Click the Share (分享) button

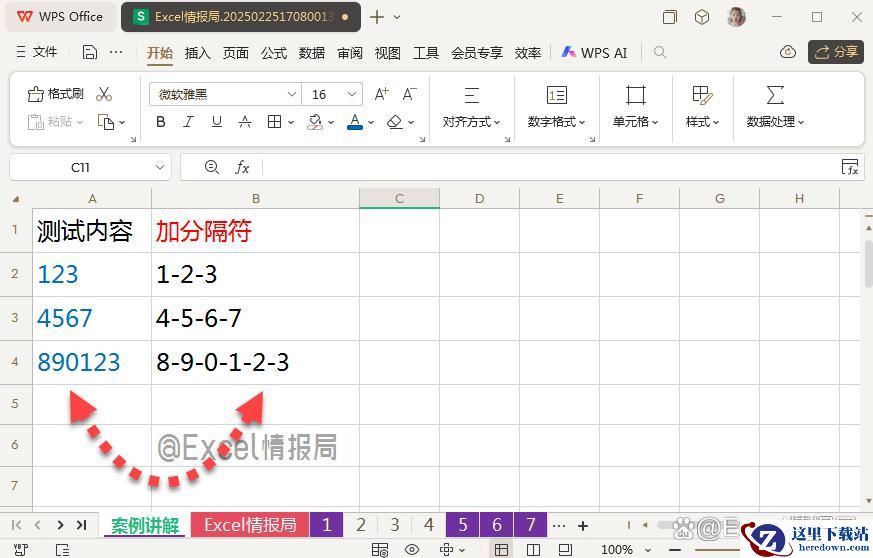coord(836,52)
